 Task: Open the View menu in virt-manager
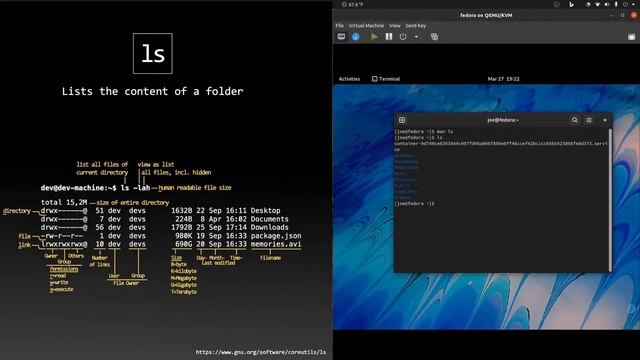point(395,25)
